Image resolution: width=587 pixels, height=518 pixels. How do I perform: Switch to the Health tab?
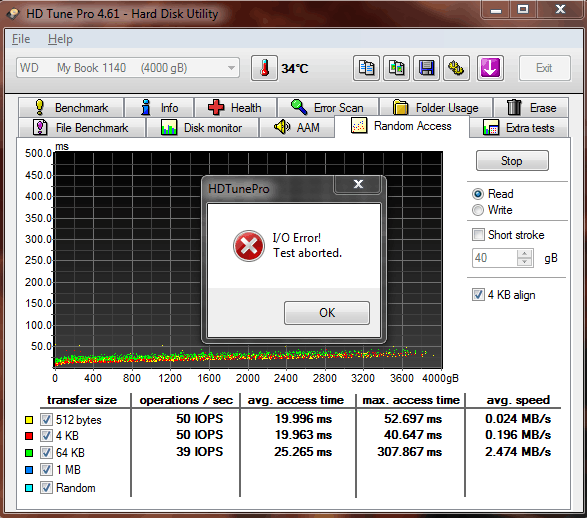[x=235, y=108]
